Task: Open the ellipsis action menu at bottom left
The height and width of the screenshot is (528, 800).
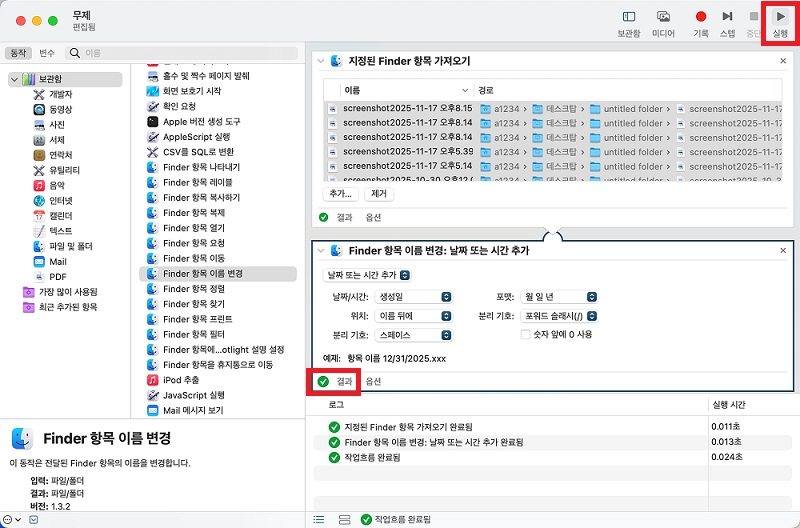Action: pyautogui.click(x=12, y=519)
